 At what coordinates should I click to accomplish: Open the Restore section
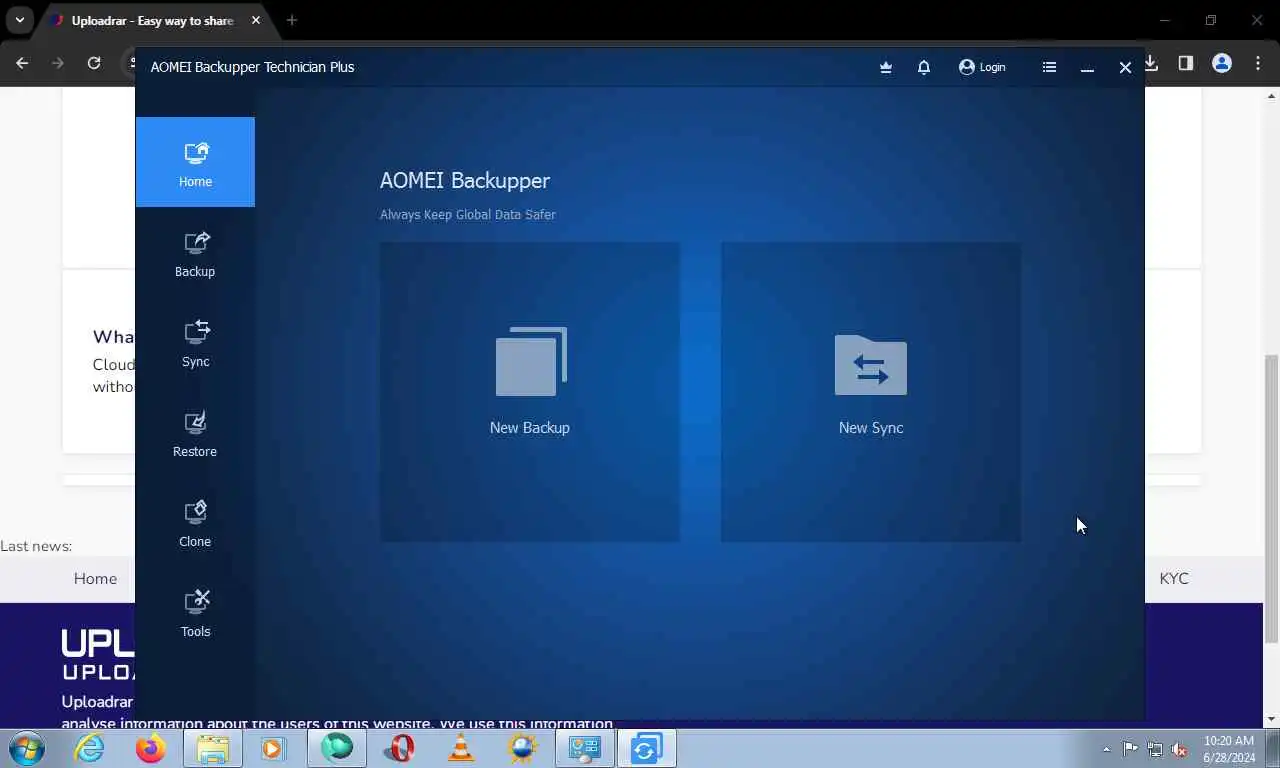tap(195, 434)
